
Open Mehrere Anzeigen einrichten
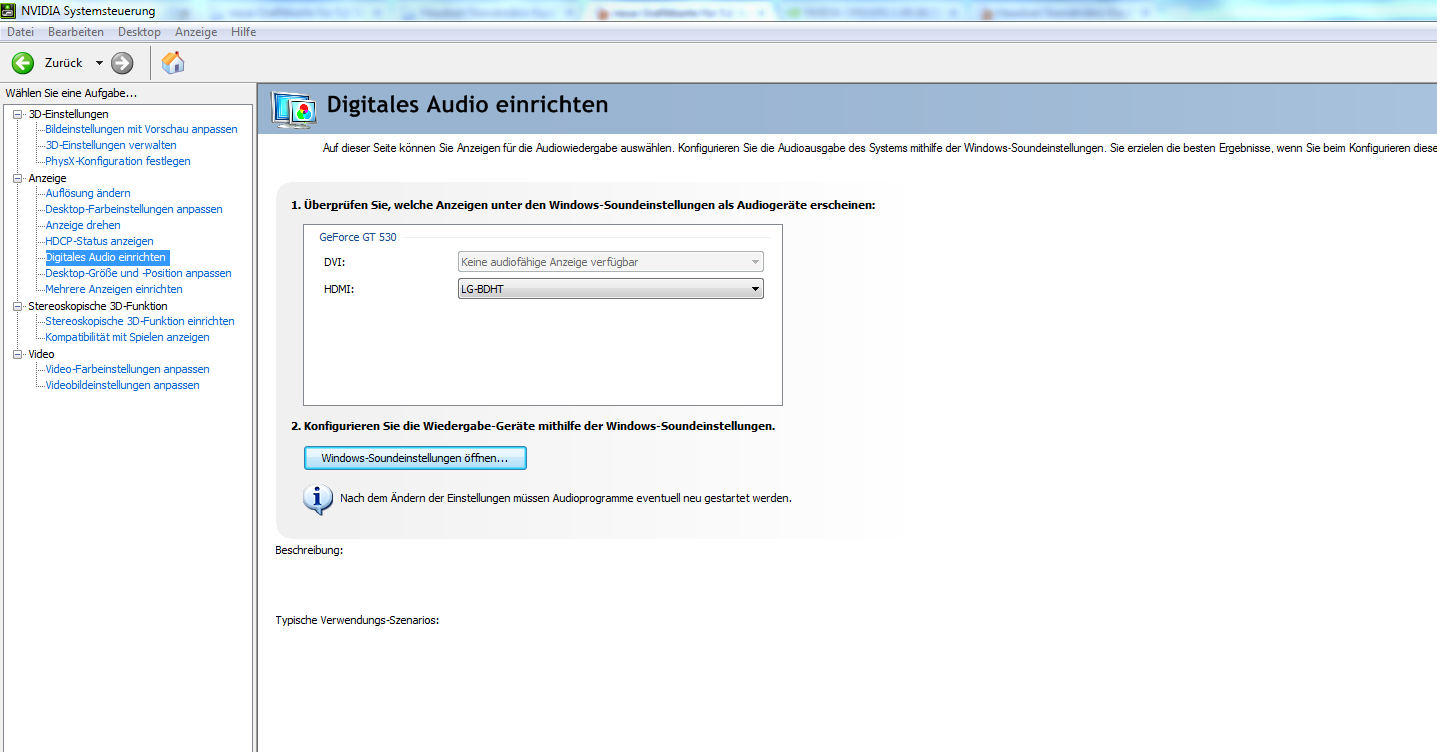114,289
